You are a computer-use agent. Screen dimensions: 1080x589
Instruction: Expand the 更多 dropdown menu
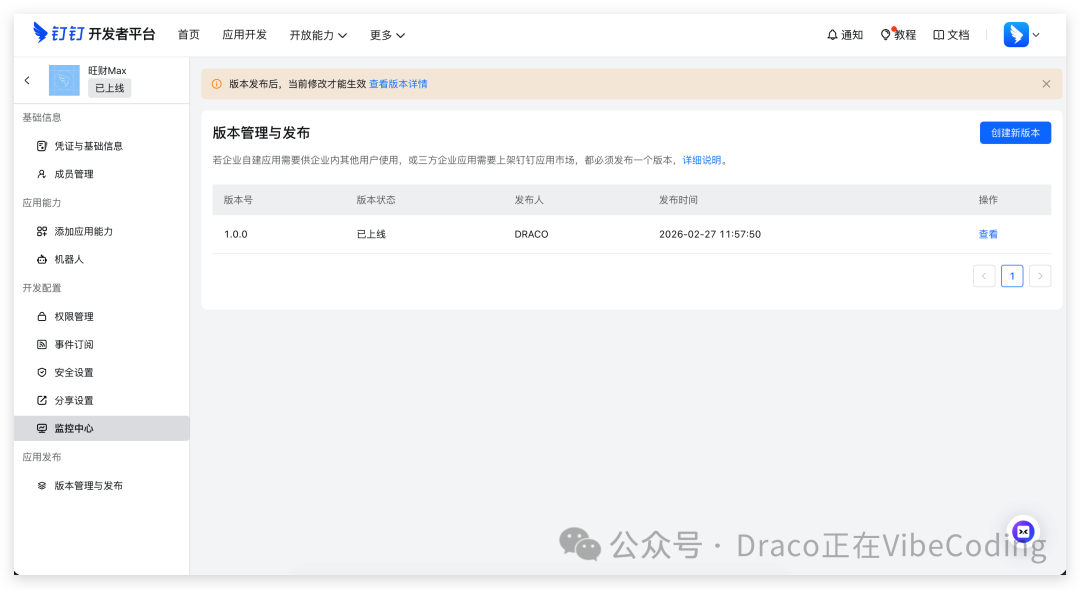387,34
